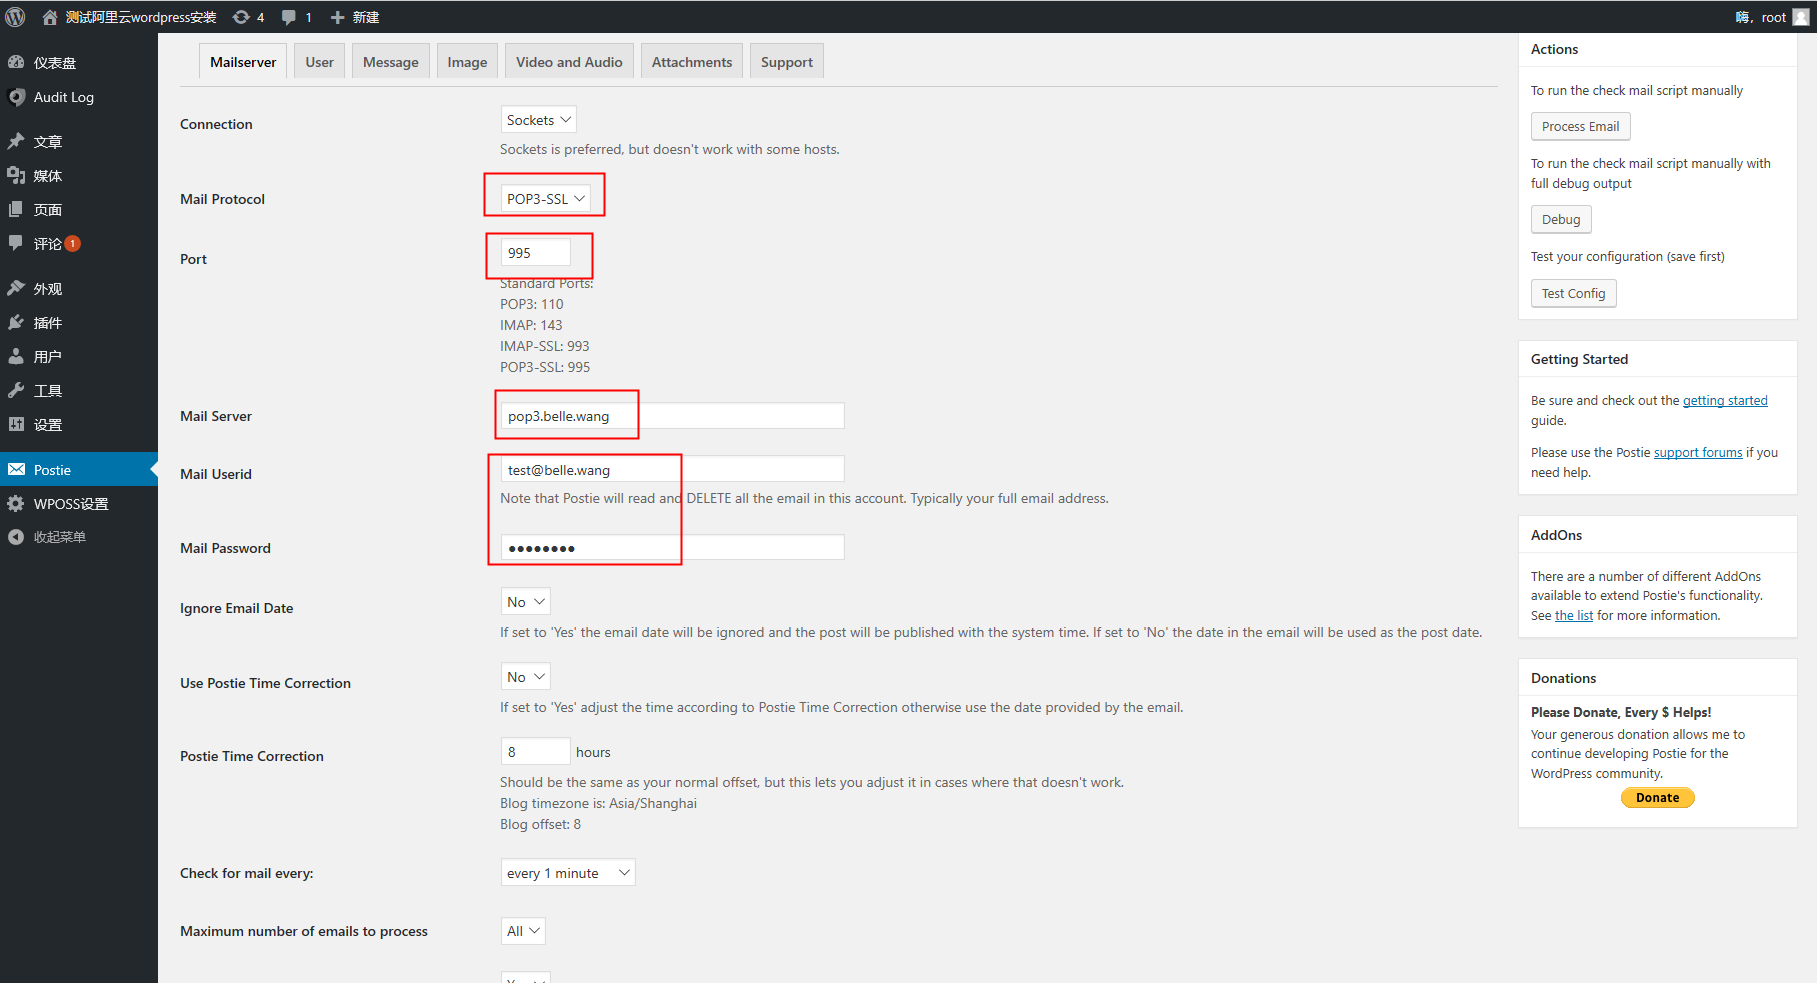The image size is (1817, 983).
Task: Switch to the Message tab
Action: (390, 62)
